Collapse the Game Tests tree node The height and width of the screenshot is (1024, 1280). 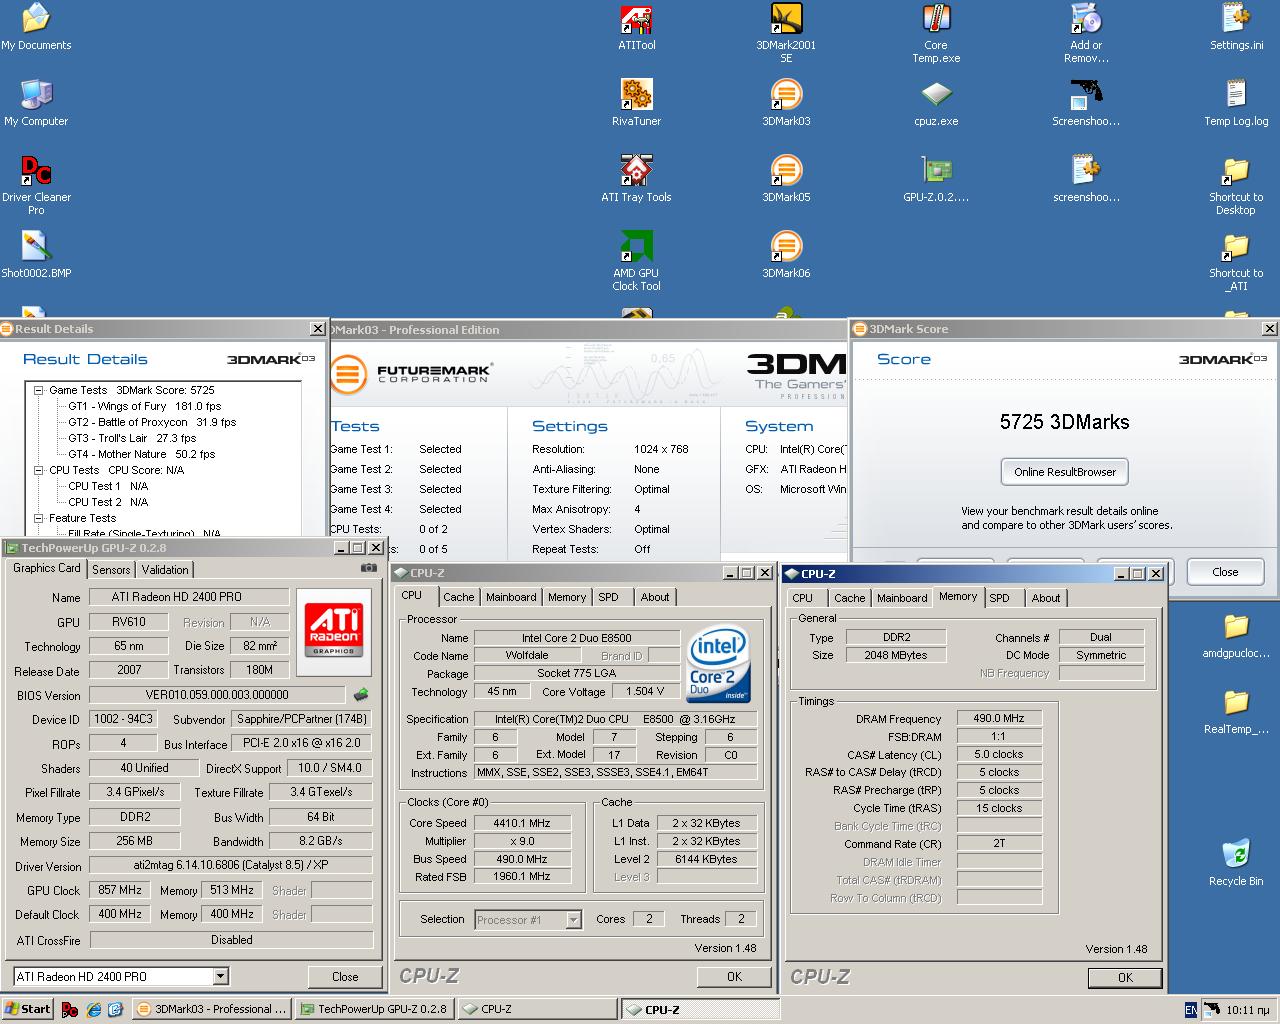(39, 390)
